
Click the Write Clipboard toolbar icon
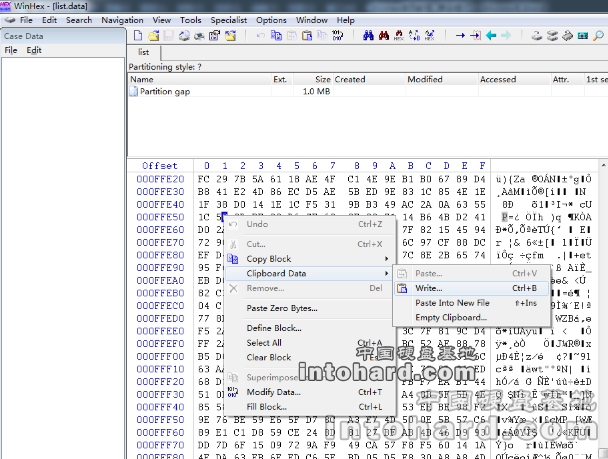point(307,36)
